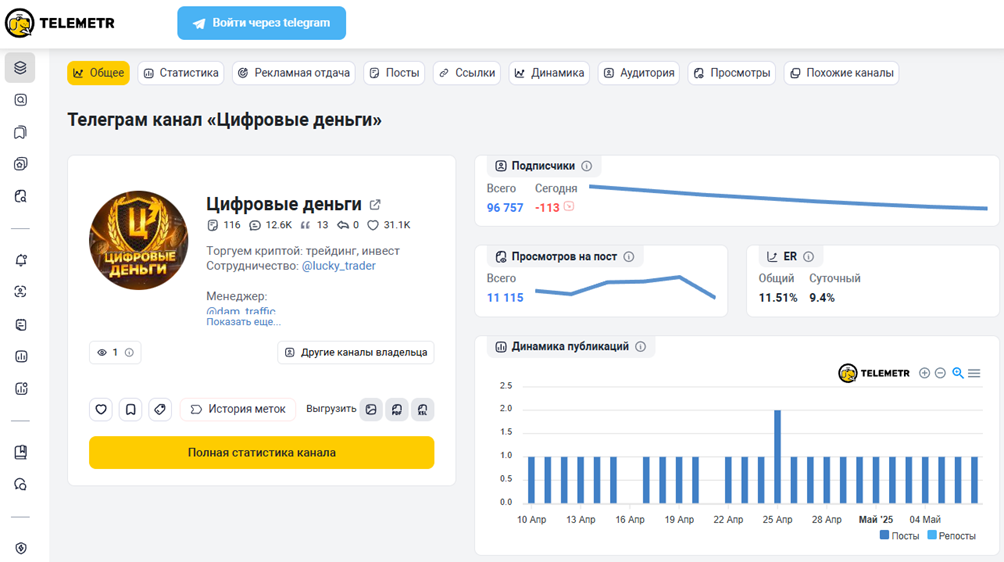Click views per post value 11 115
The height and width of the screenshot is (562, 1004).
pyautogui.click(x=505, y=298)
